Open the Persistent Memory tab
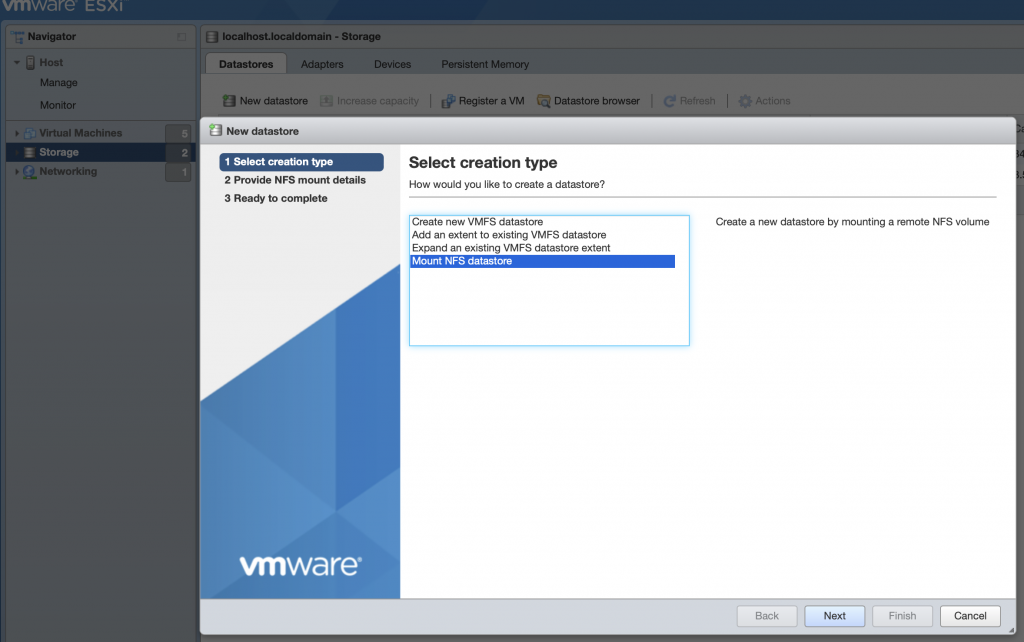 tap(485, 64)
